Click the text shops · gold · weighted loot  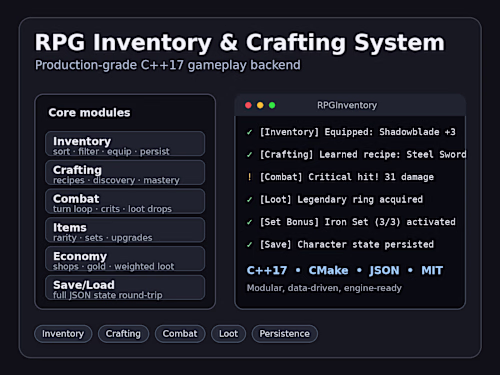(x=114, y=266)
